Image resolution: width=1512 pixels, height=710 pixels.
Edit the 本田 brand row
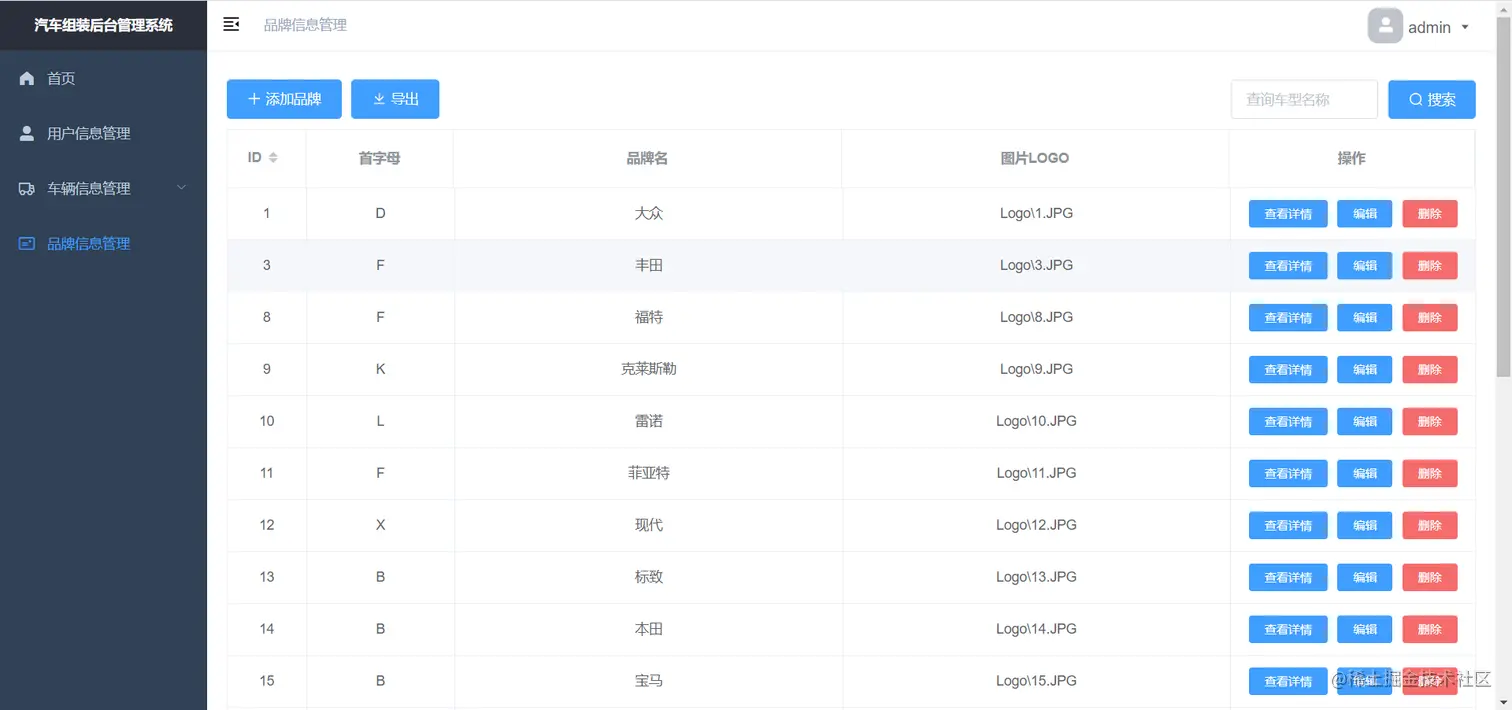1364,630
